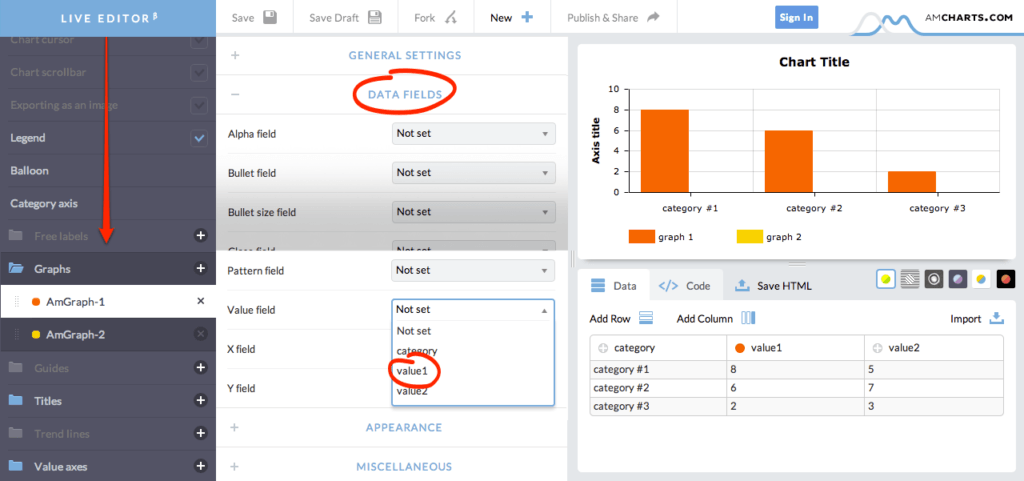
Task: Toggle Exporting as an image checkbox
Action: point(199,105)
